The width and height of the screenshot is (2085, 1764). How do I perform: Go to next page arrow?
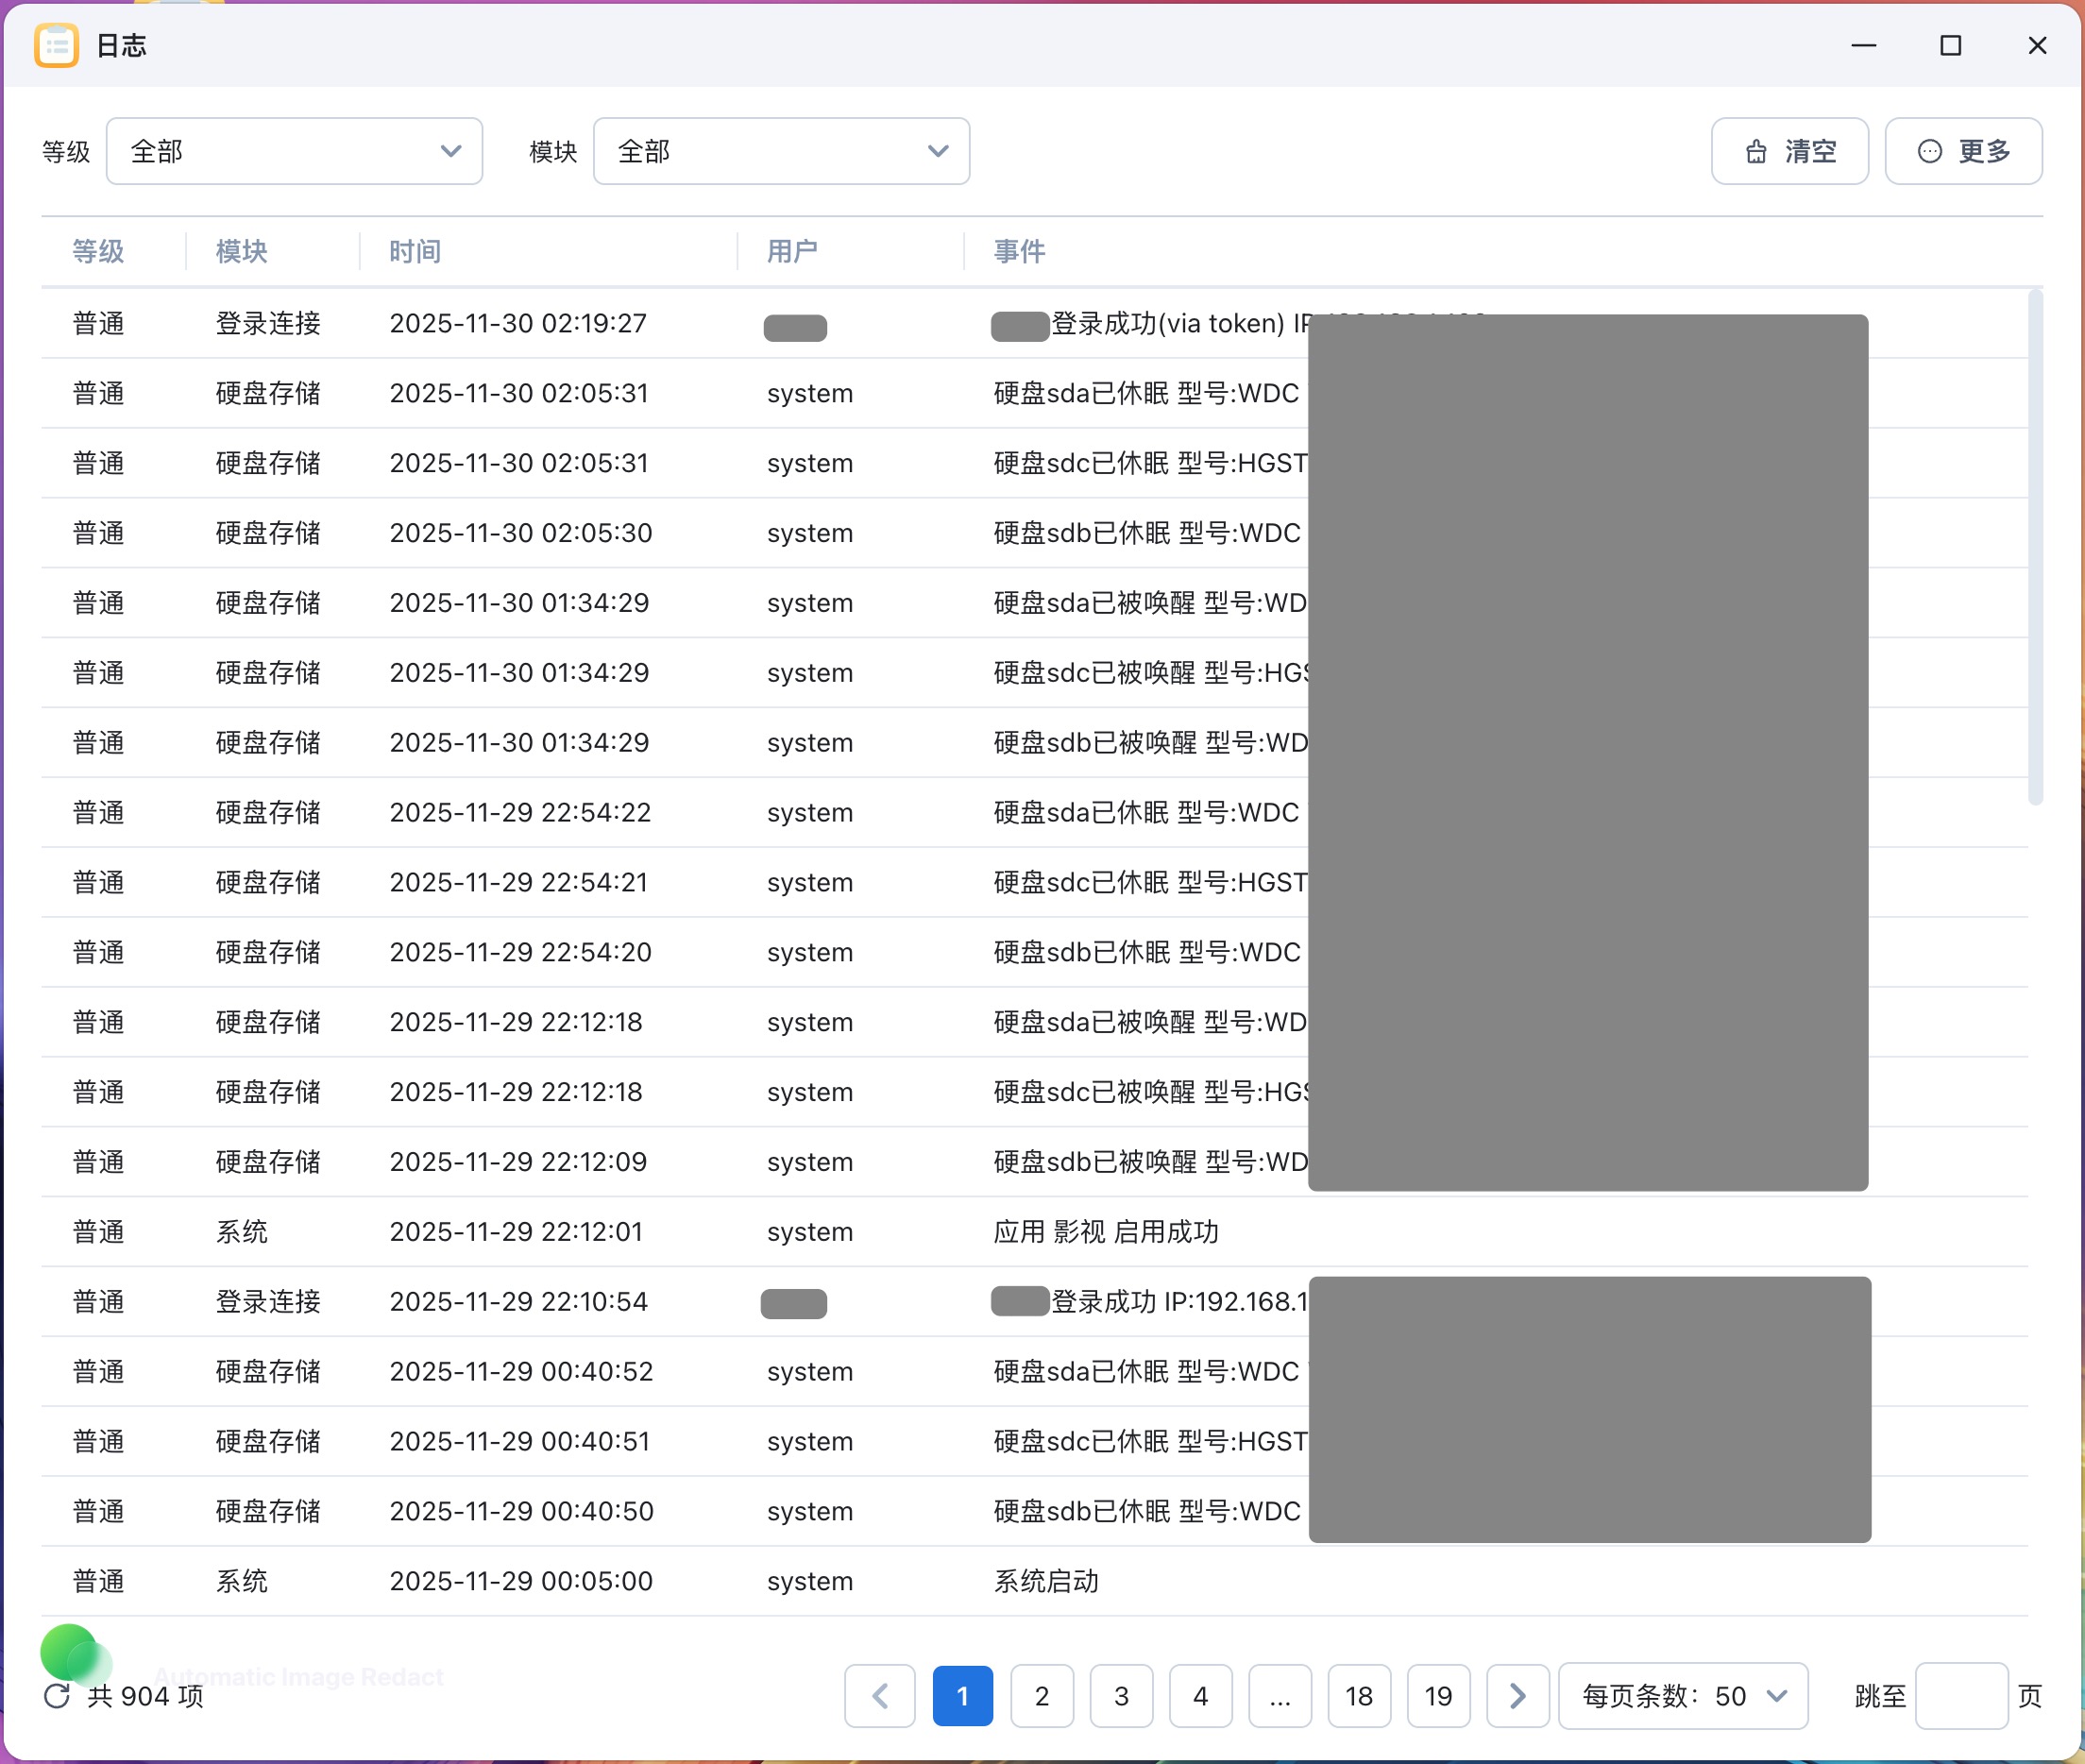pos(1517,1696)
